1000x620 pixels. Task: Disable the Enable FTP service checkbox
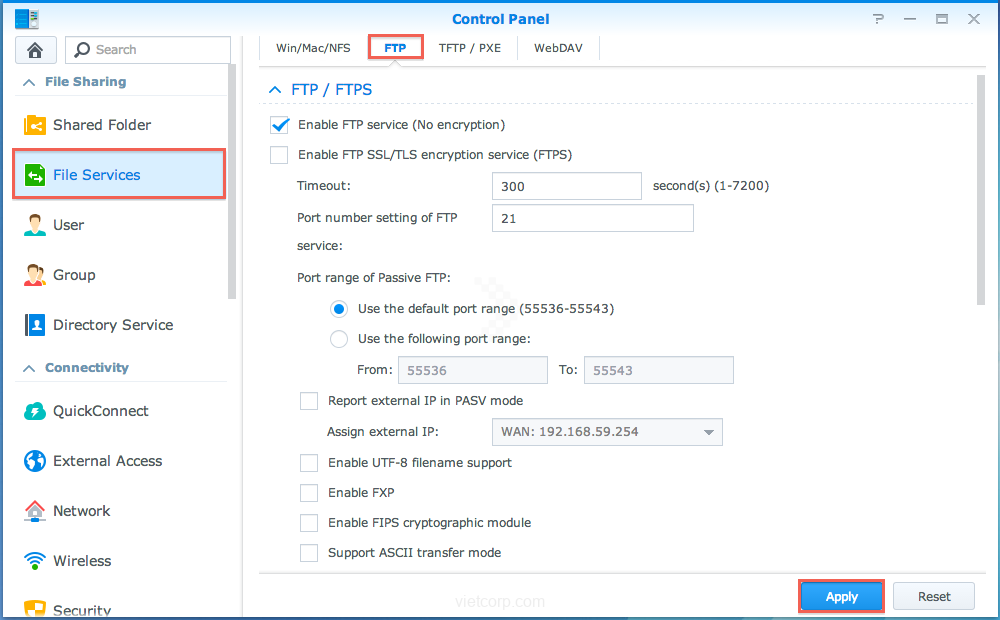click(280, 125)
